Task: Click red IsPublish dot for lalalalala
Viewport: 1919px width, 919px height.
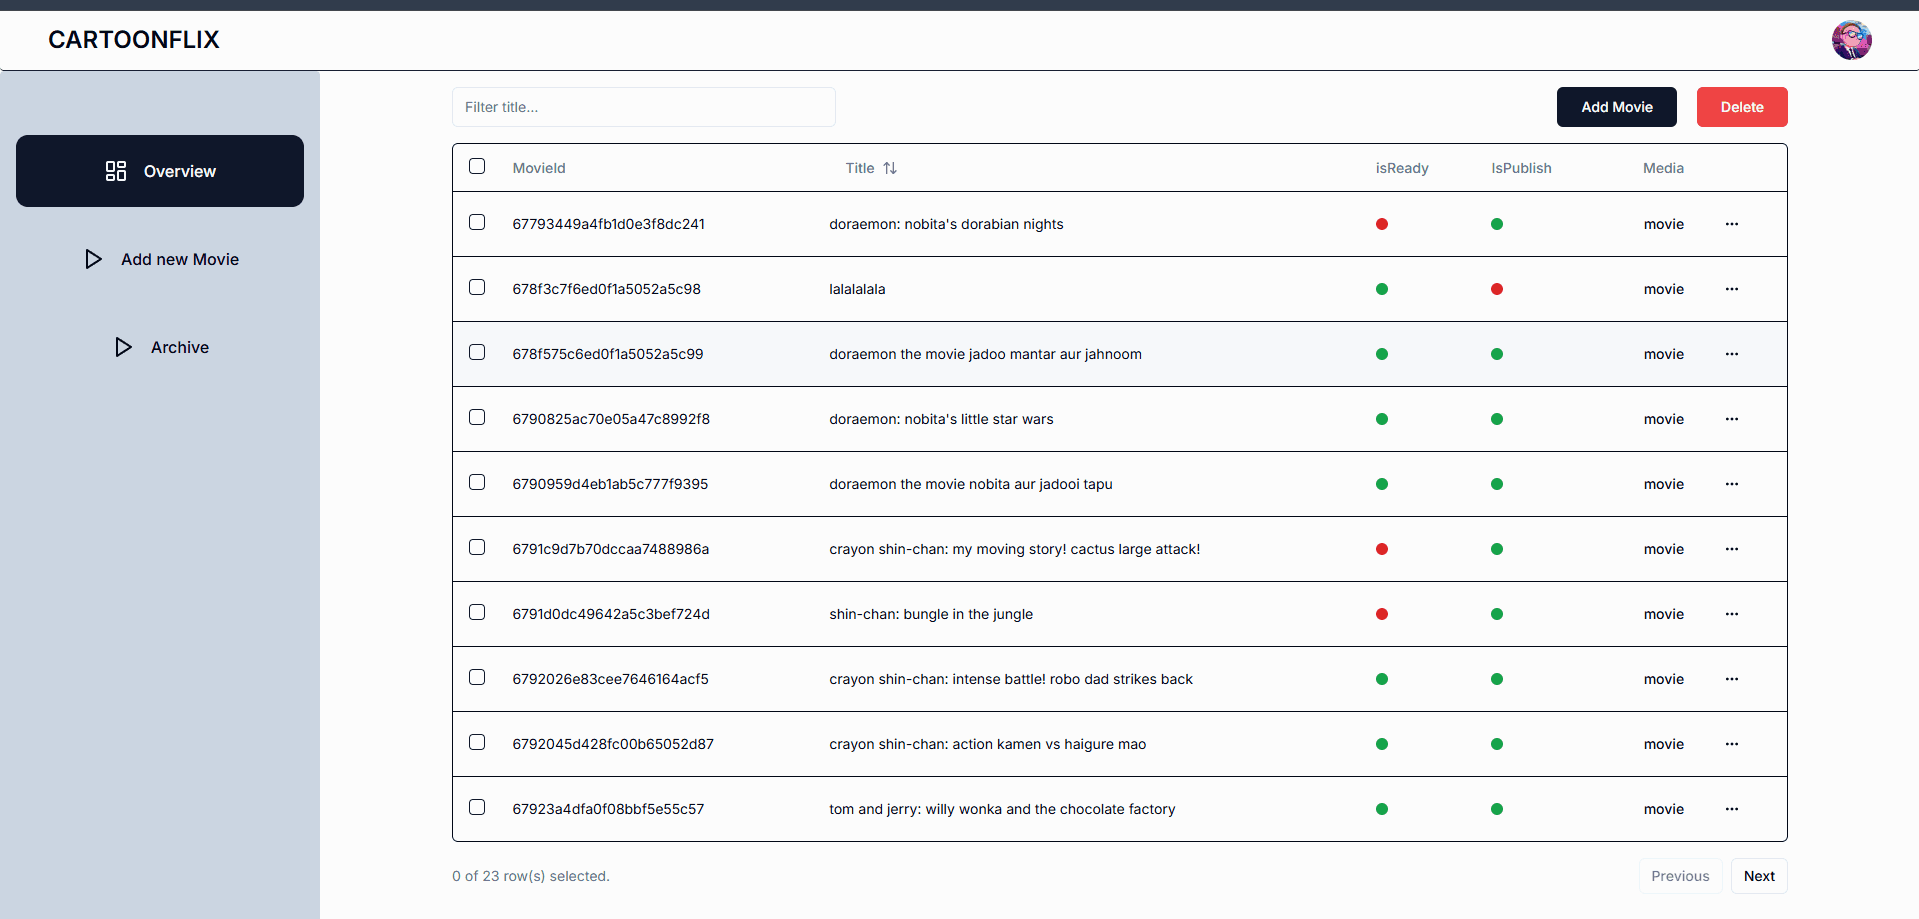Action: coord(1496,289)
